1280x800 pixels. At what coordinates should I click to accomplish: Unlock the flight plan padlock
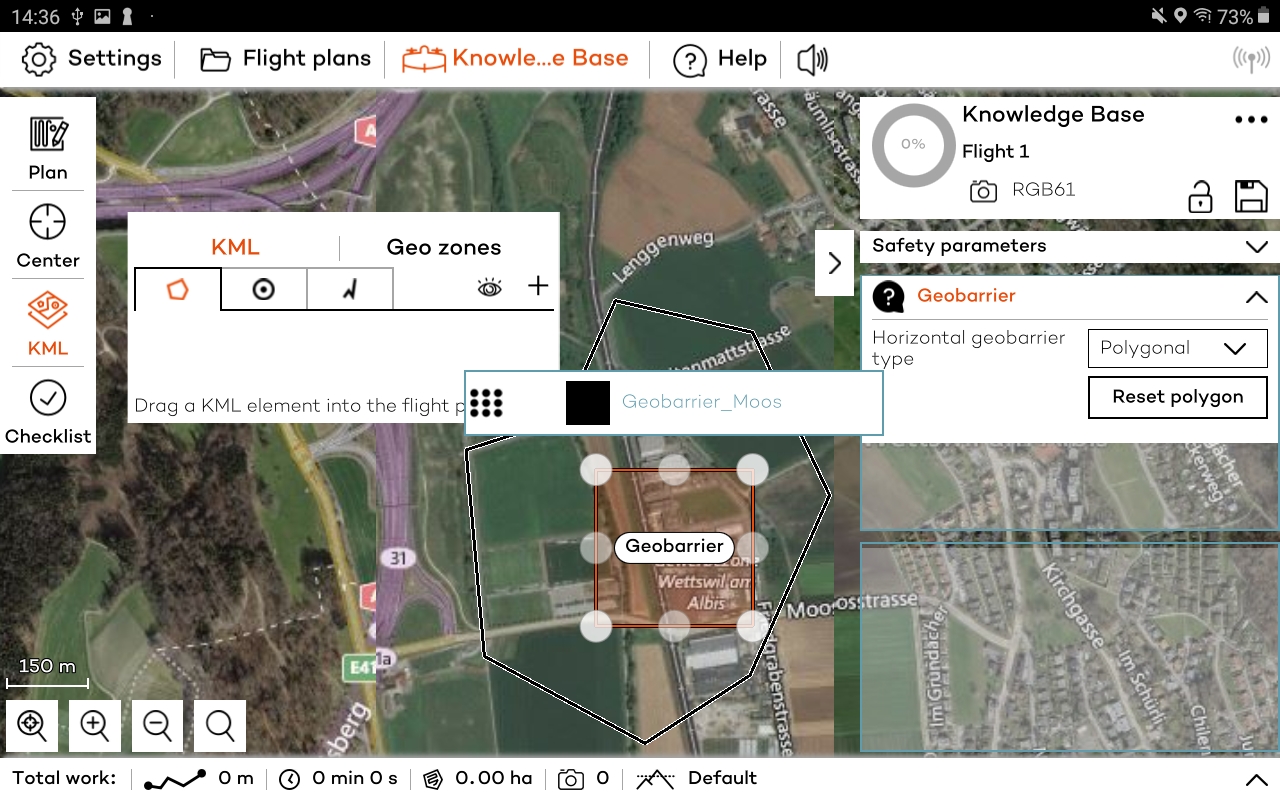[x=1200, y=197]
